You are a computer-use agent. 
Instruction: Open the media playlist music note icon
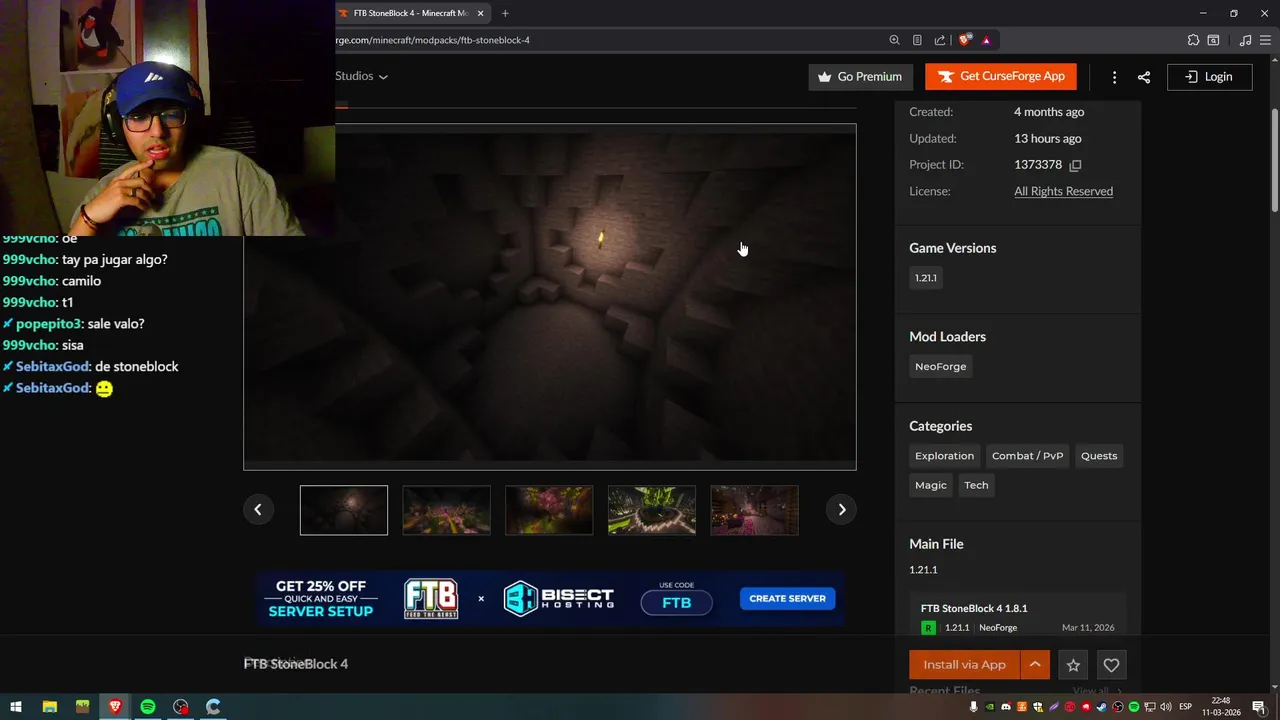1245,40
